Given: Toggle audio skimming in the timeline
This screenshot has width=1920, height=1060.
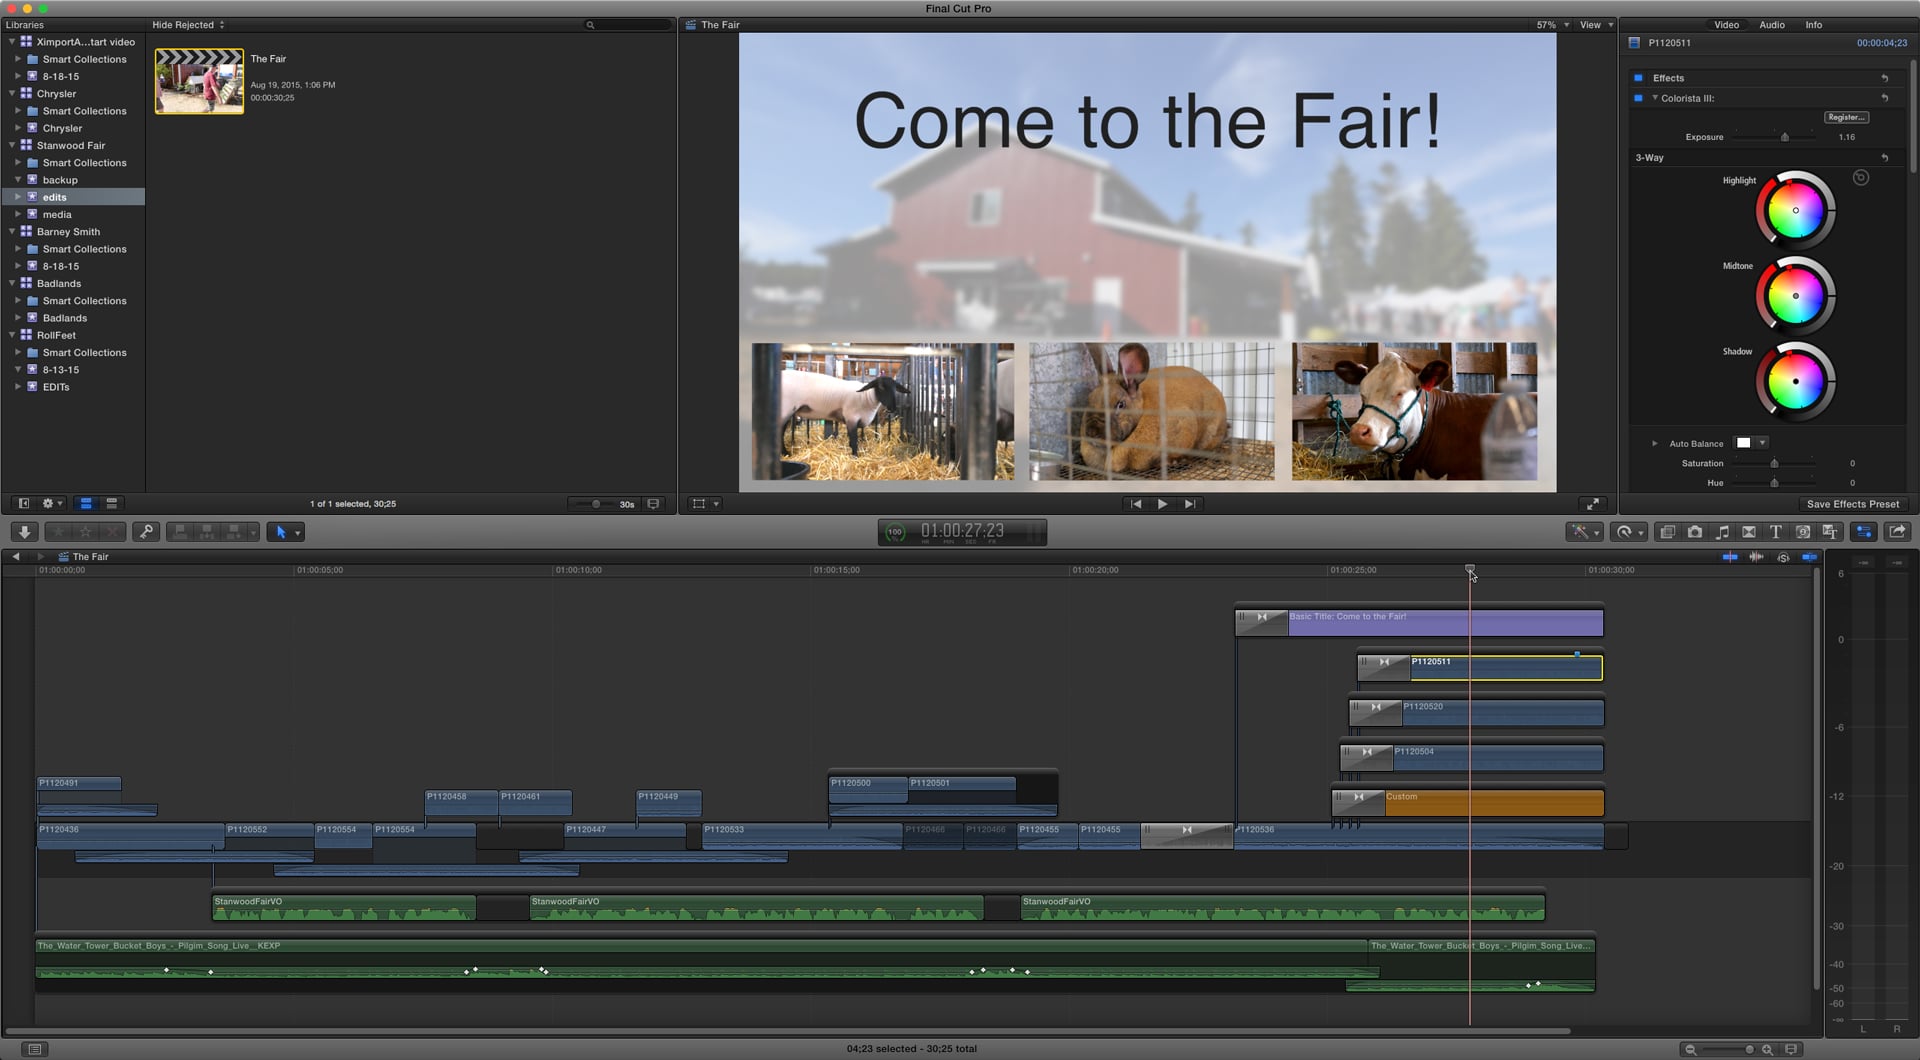Looking at the screenshot, I should pyautogui.click(x=1756, y=557).
